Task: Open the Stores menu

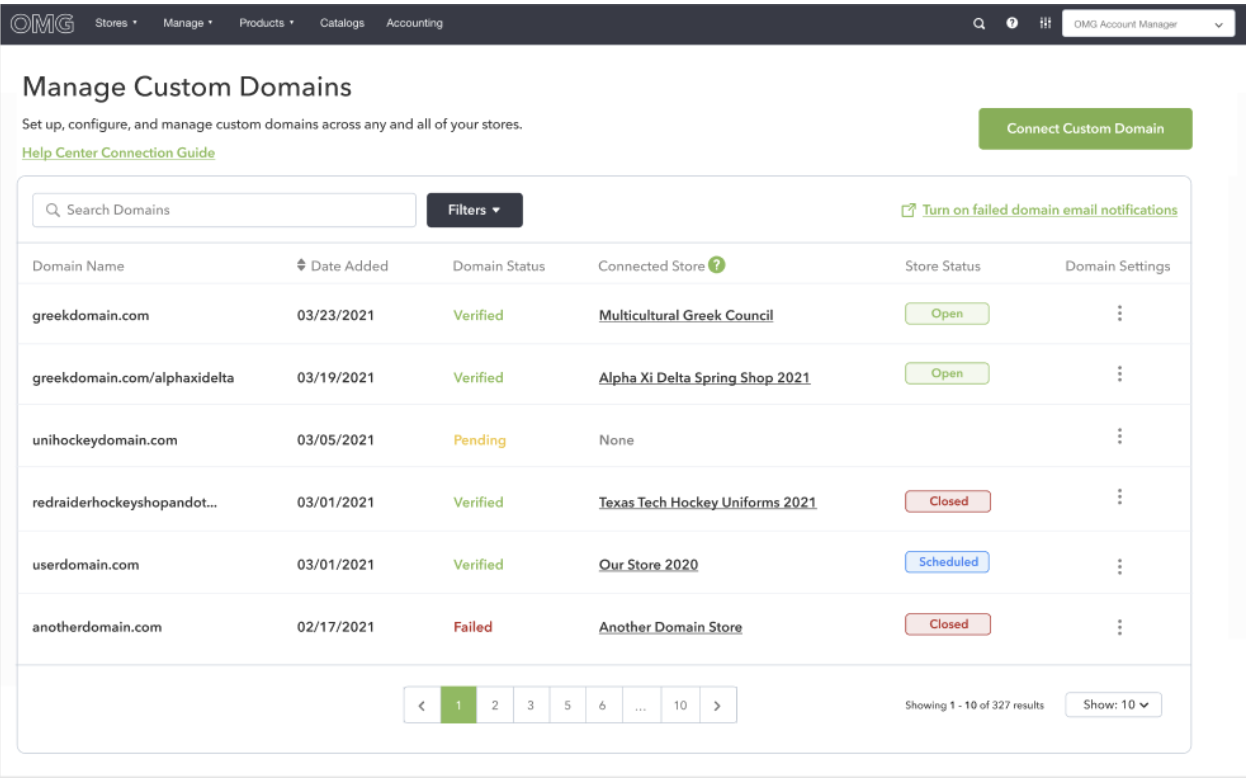Action: [116, 23]
